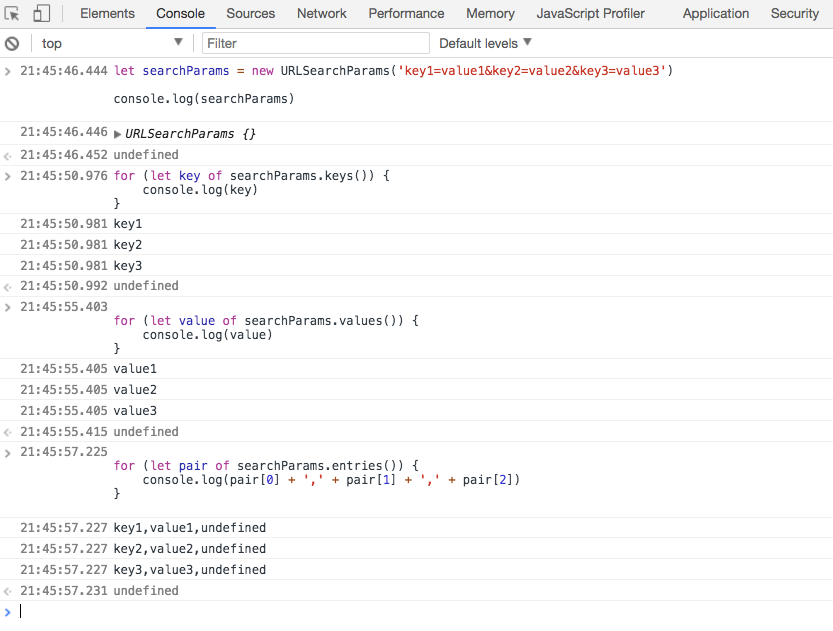833x631 pixels.
Task: Clear the console with the ban icon
Action: (x=12, y=44)
